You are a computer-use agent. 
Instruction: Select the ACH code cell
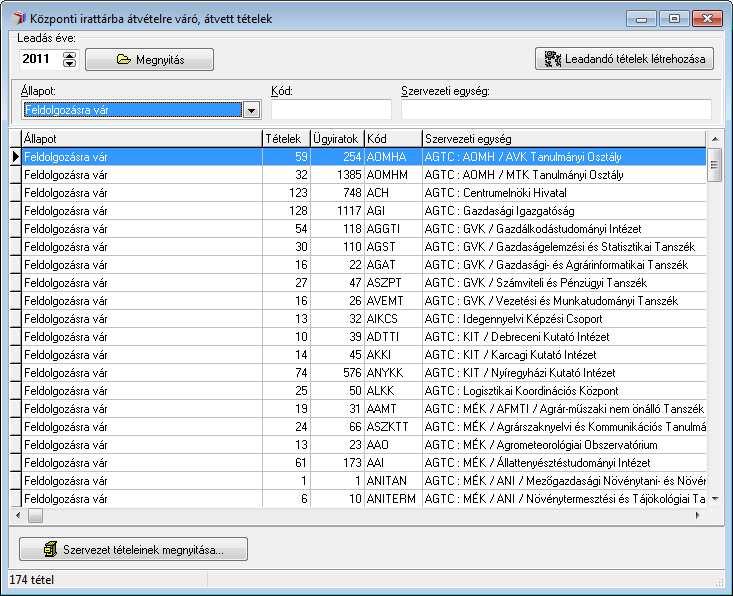pos(393,193)
